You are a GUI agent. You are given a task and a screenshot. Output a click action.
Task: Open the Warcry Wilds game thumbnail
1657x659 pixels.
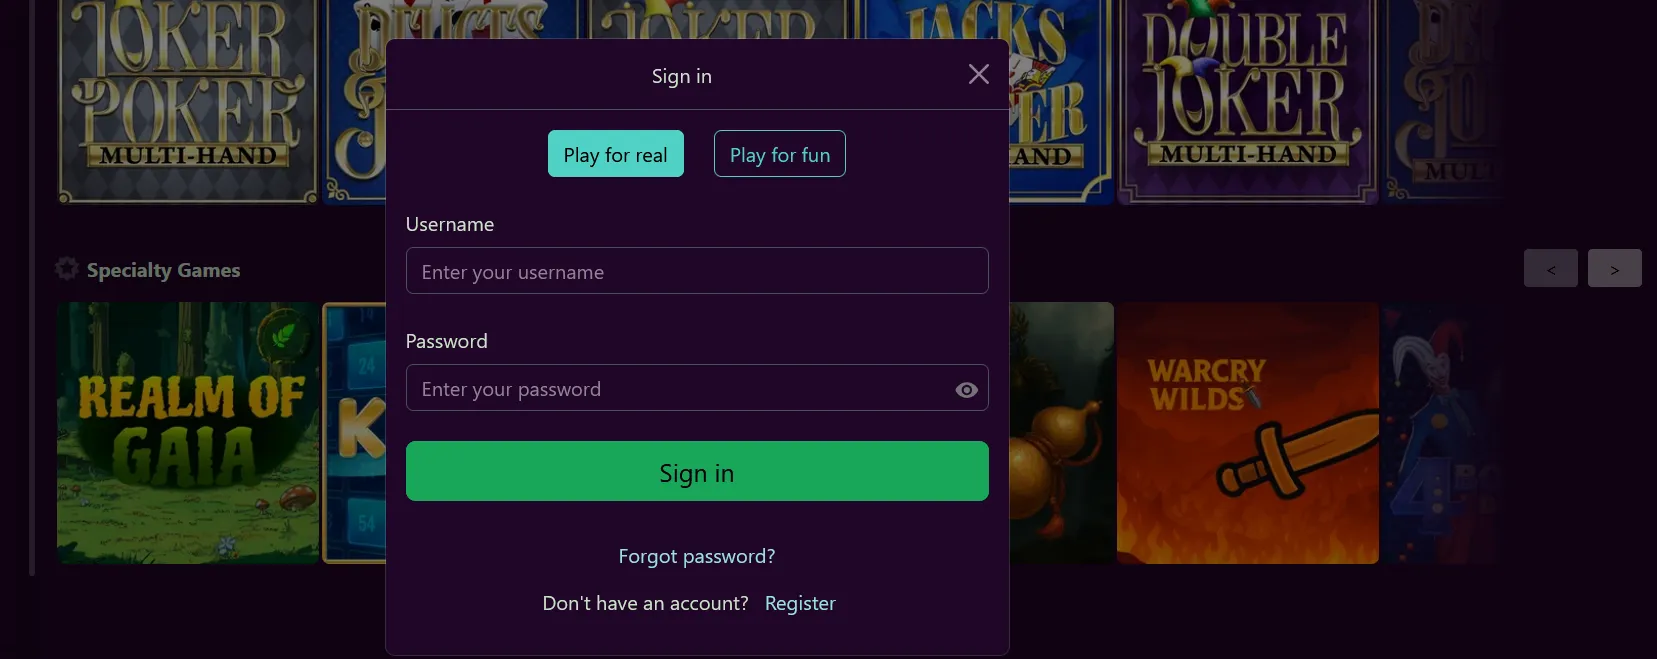[x=1246, y=432]
